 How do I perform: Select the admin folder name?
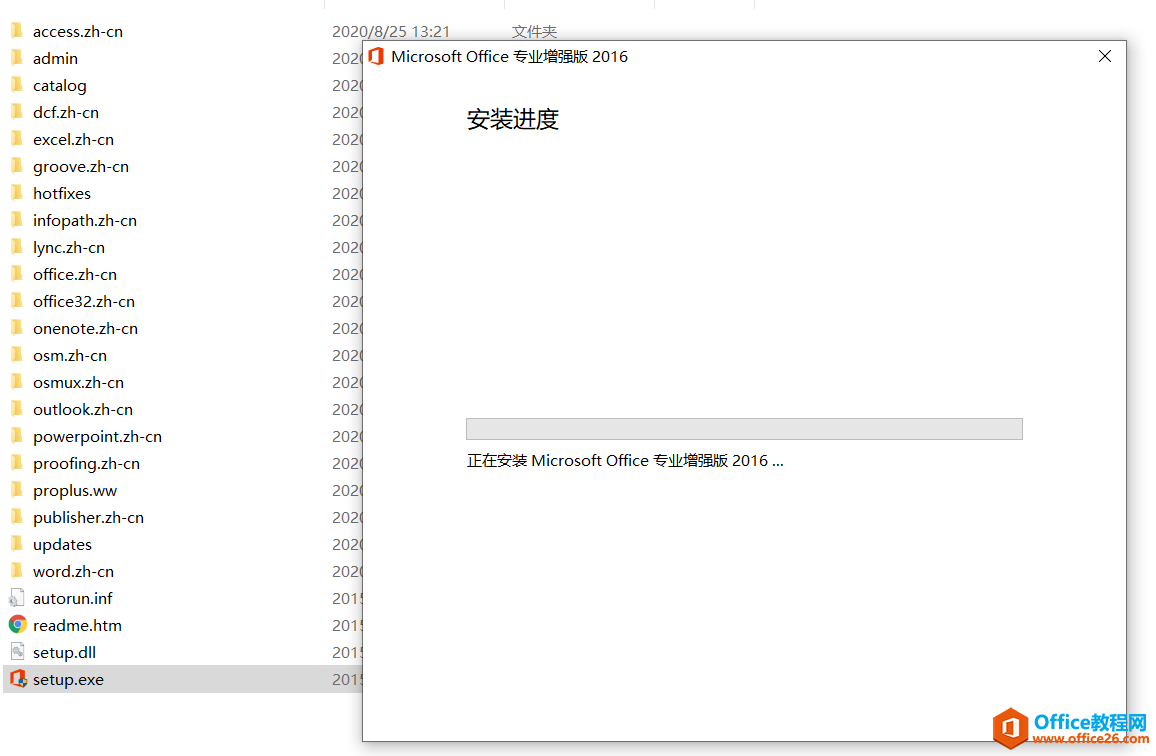point(55,58)
